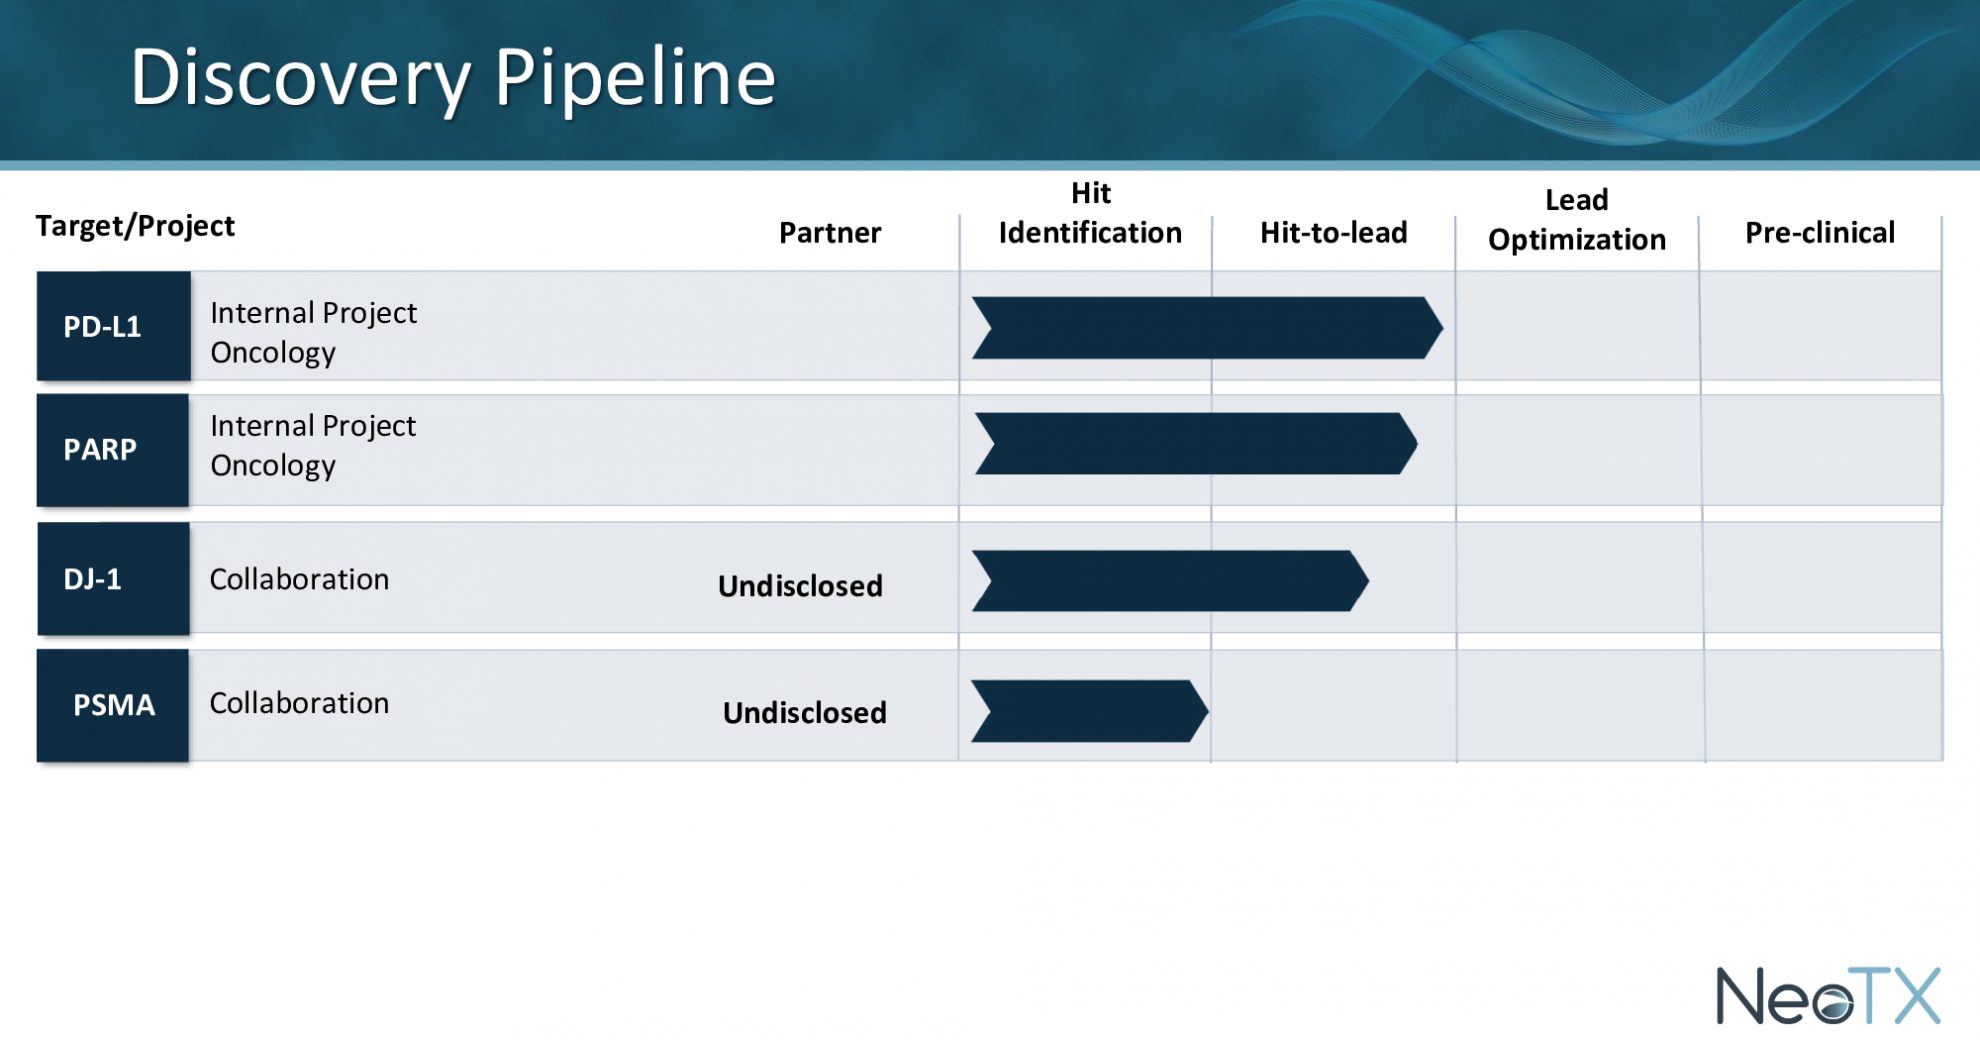Click the PSMA target box
This screenshot has height=1040, width=1980.
[113, 705]
